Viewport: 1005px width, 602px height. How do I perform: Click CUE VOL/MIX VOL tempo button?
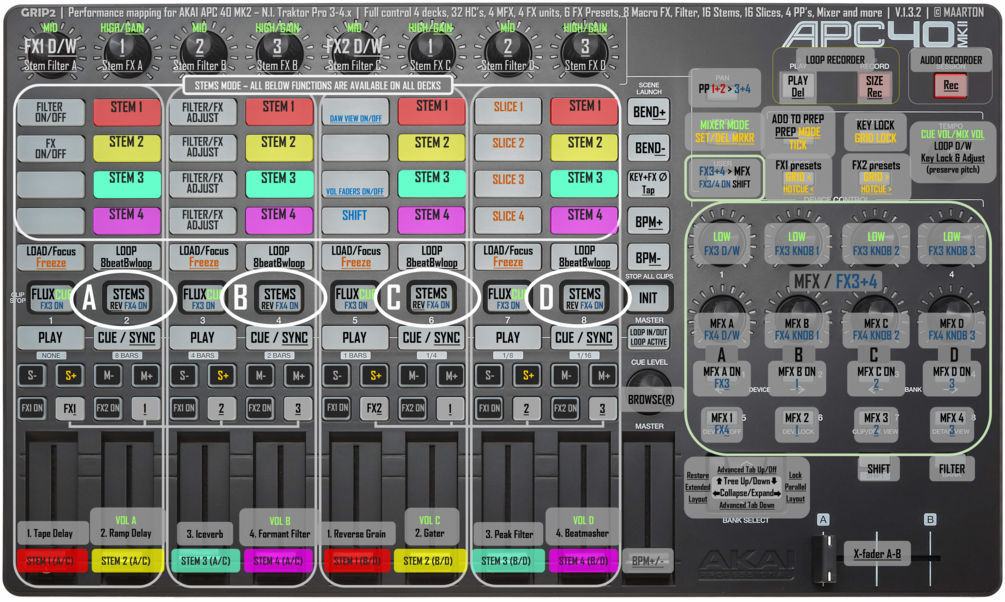[952, 151]
